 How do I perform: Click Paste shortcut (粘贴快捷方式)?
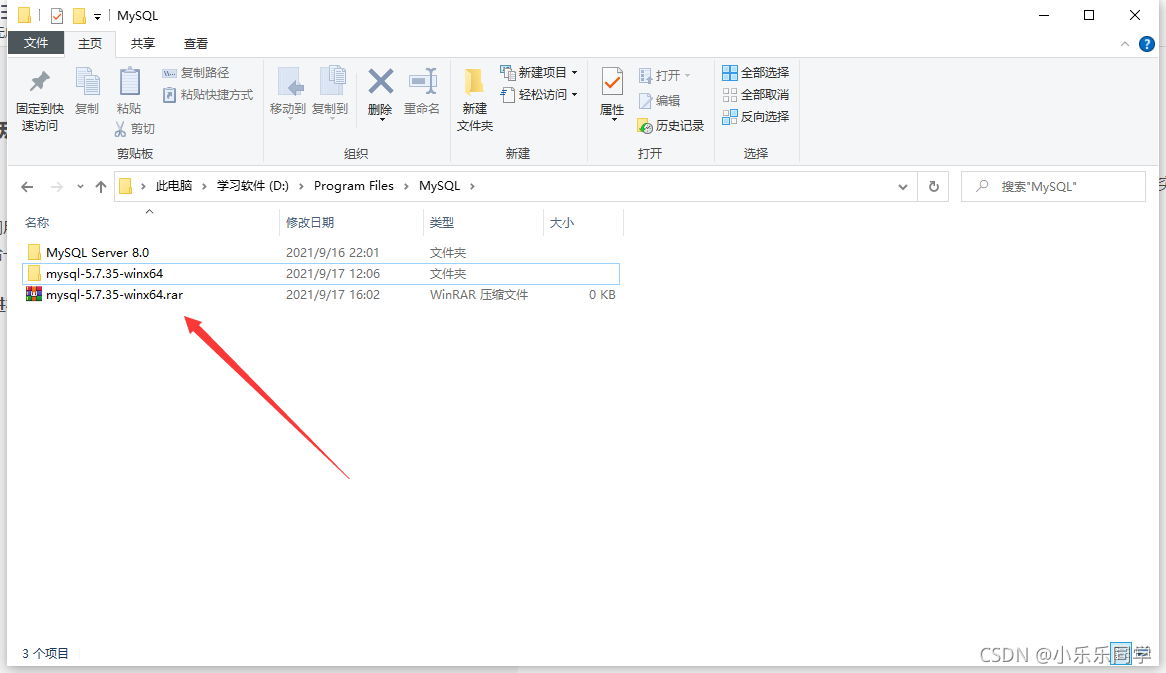point(207,95)
